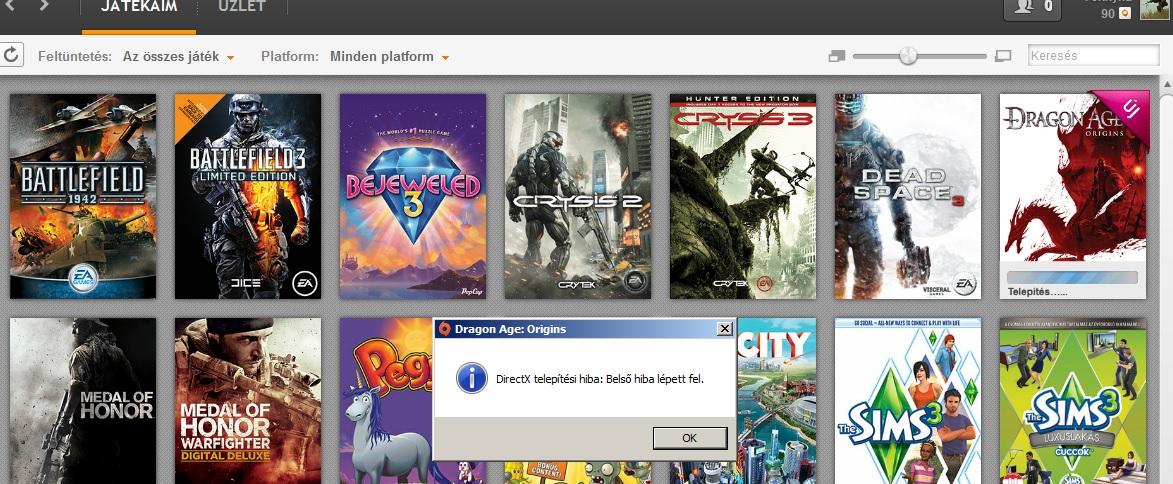Open the user avatar picture
The height and width of the screenshot is (484, 1173).
(x=1156, y=9)
